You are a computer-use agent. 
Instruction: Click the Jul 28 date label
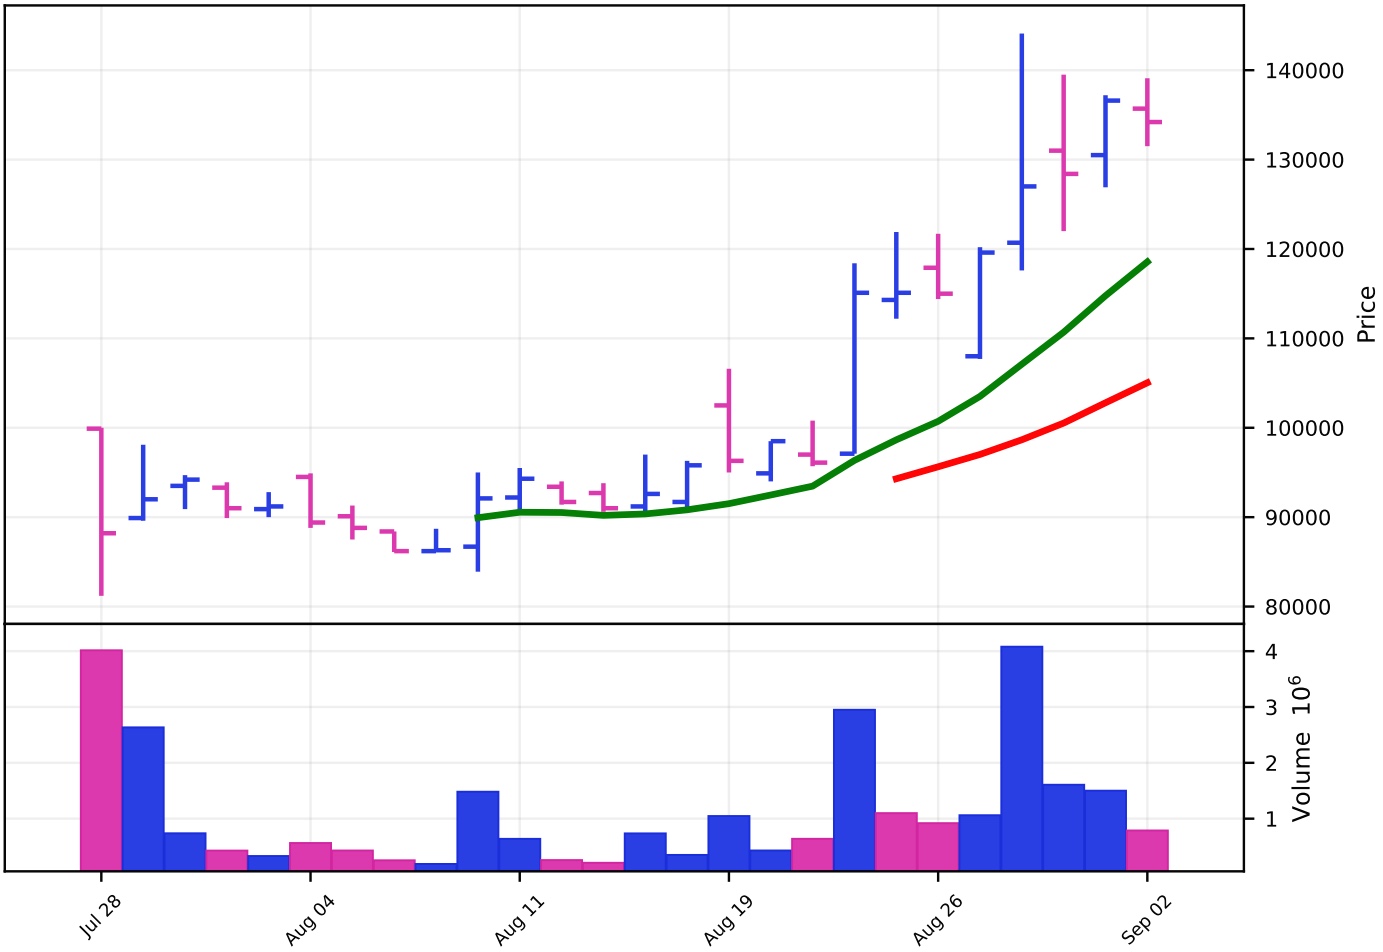[100, 916]
